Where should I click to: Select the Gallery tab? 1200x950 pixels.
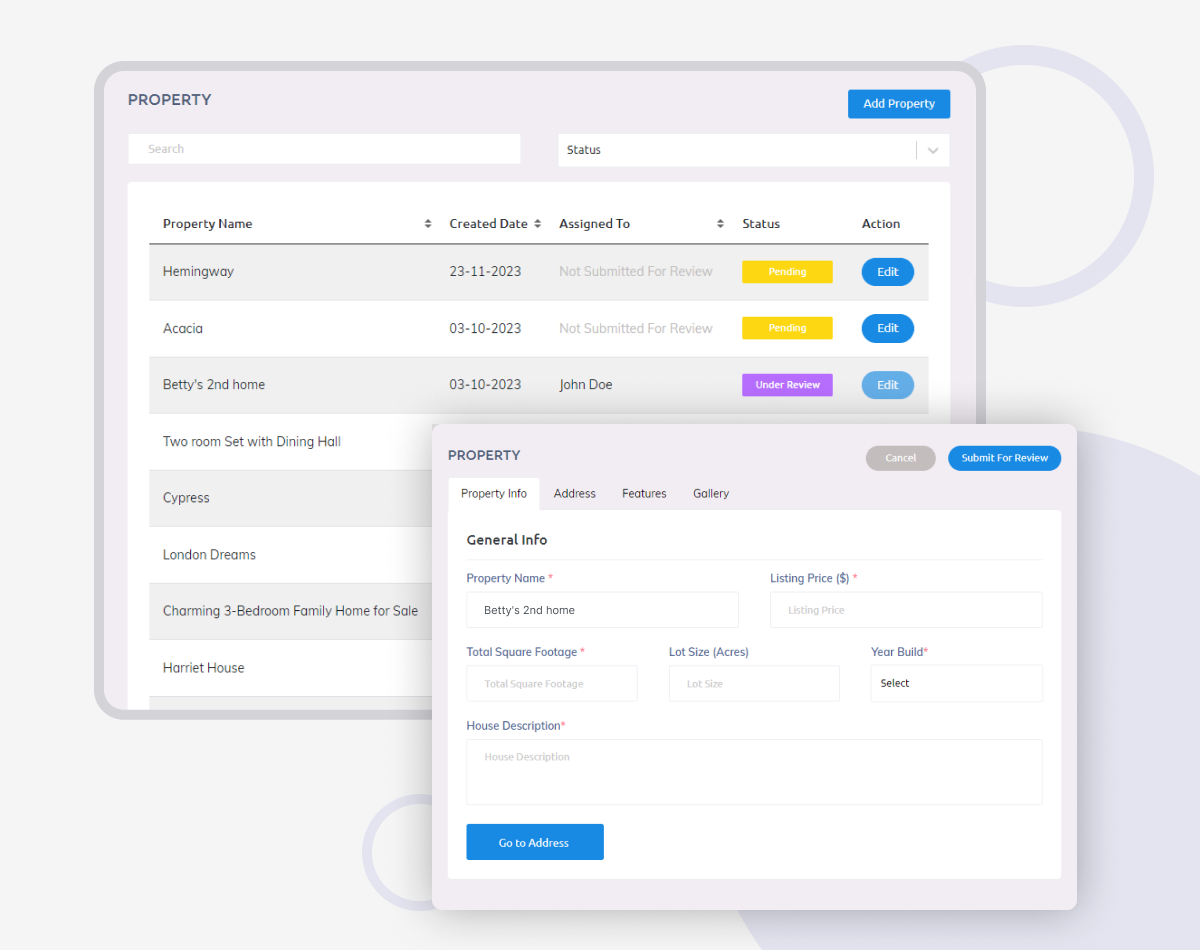point(711,494)
